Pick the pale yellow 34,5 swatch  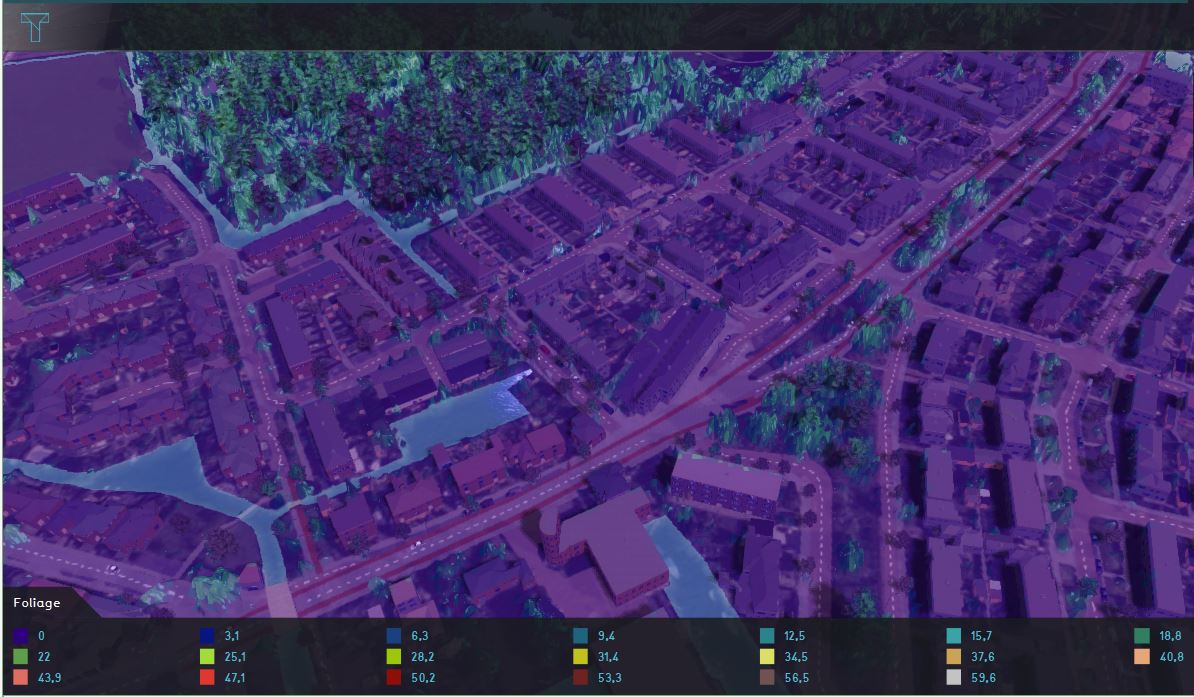click(x=767, y=657)
